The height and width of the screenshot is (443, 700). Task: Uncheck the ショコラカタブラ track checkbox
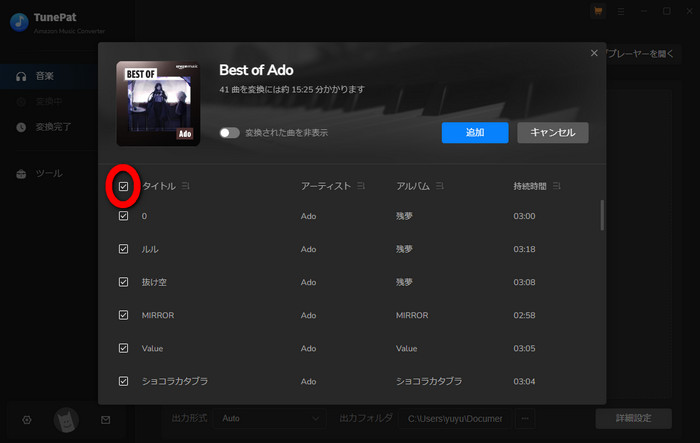123,381
